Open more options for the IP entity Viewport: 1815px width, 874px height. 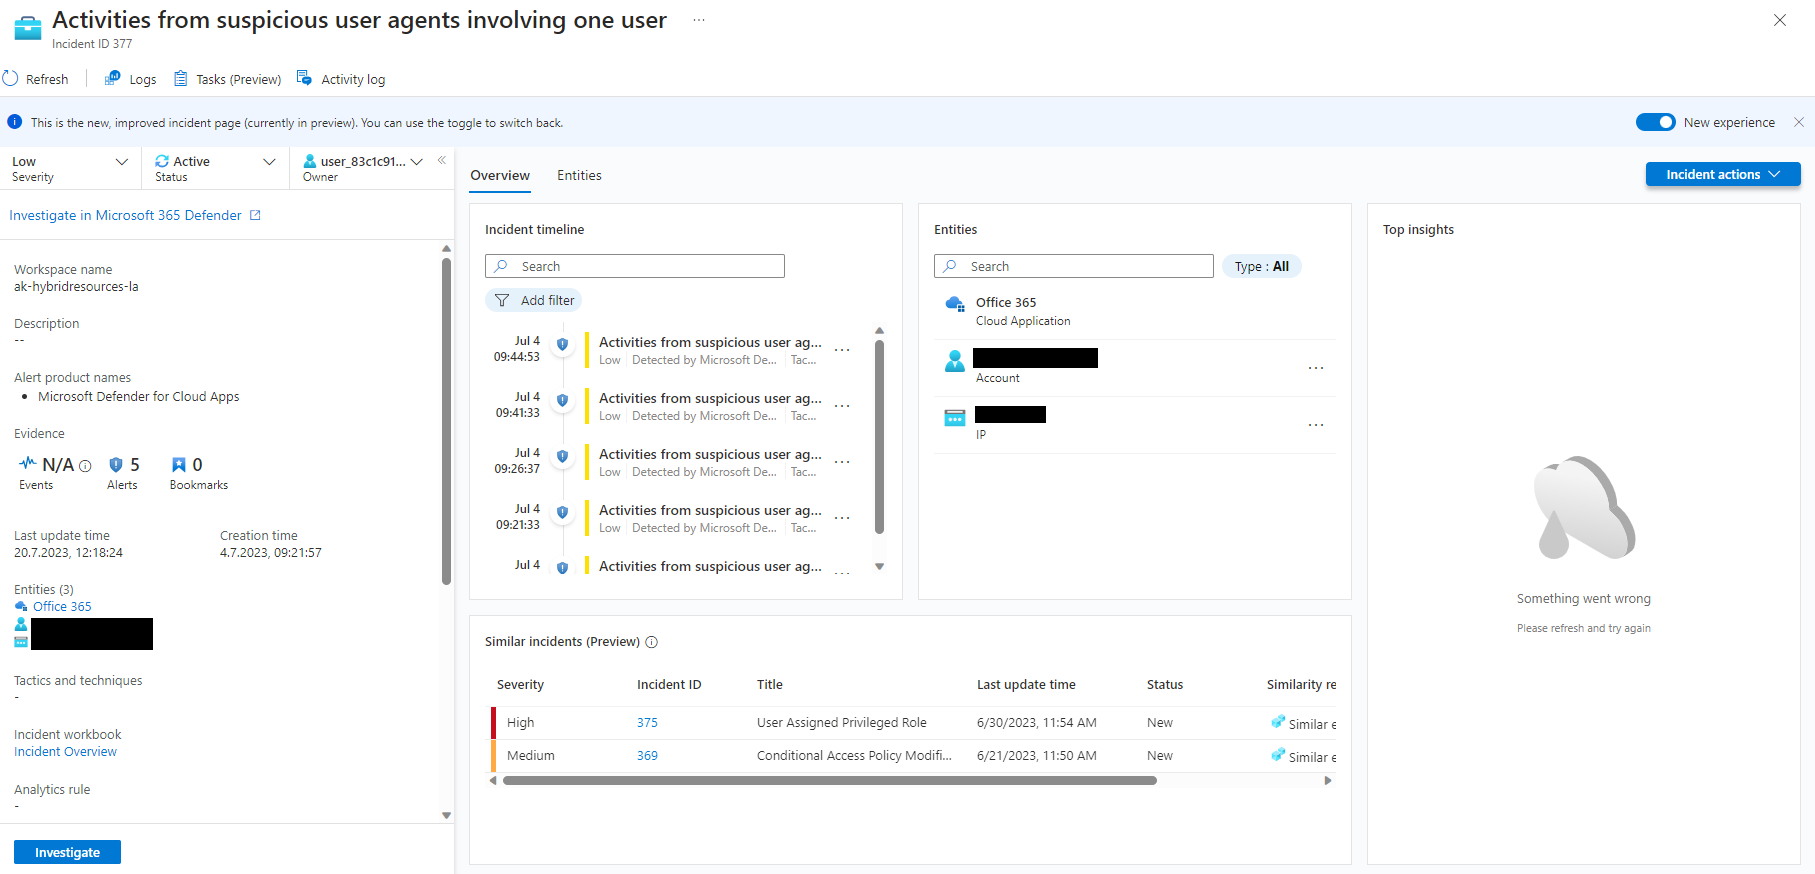point(1316,425)
